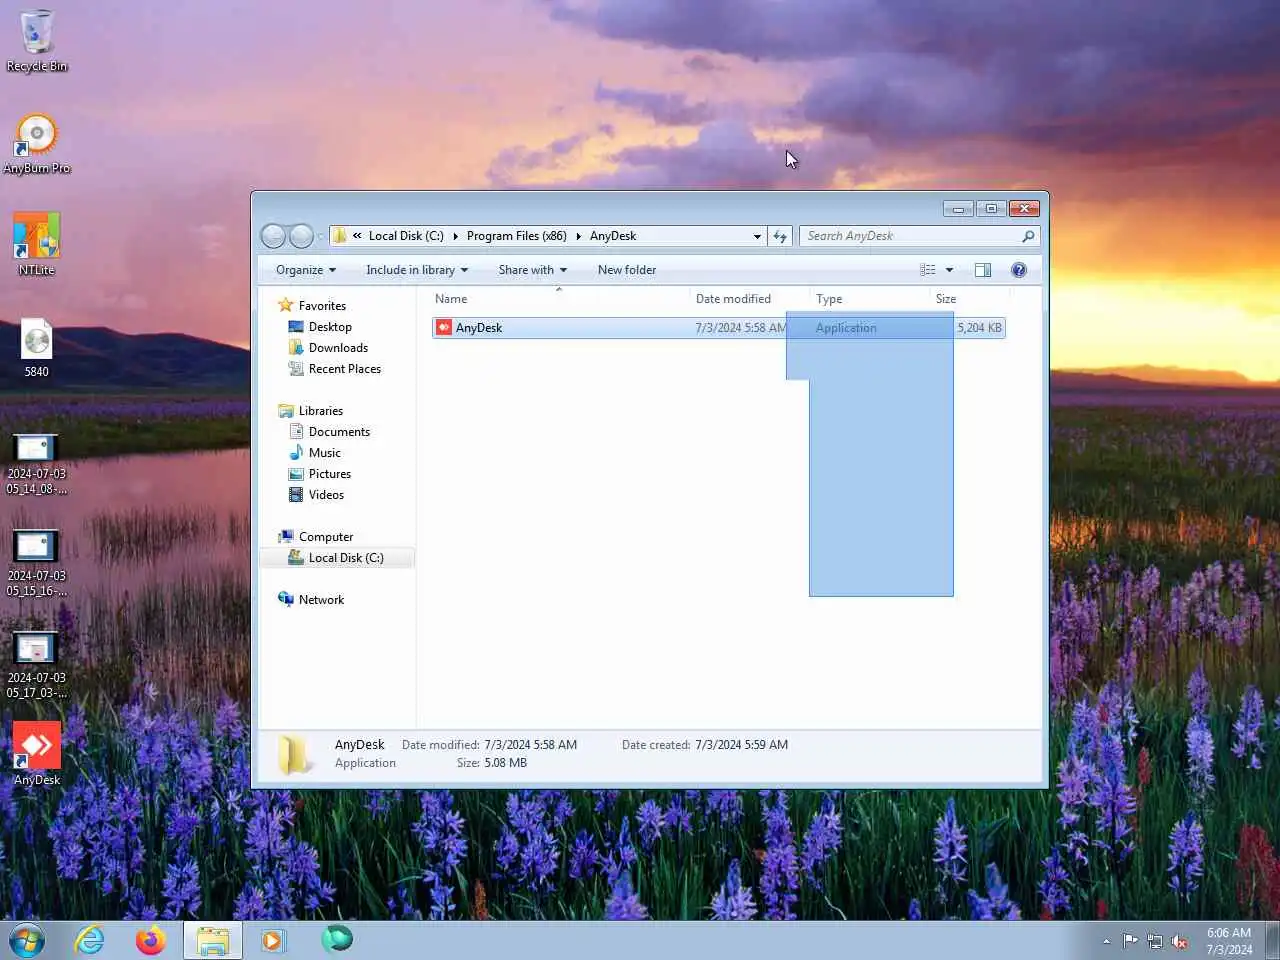
Task: Click the Refresh button beside the address bar
Action: click(780, 236)
